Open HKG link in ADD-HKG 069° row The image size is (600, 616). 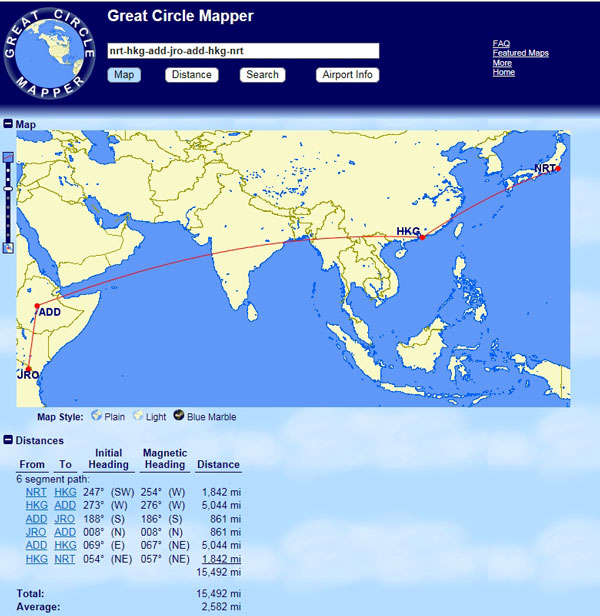[x=65, y=545]
